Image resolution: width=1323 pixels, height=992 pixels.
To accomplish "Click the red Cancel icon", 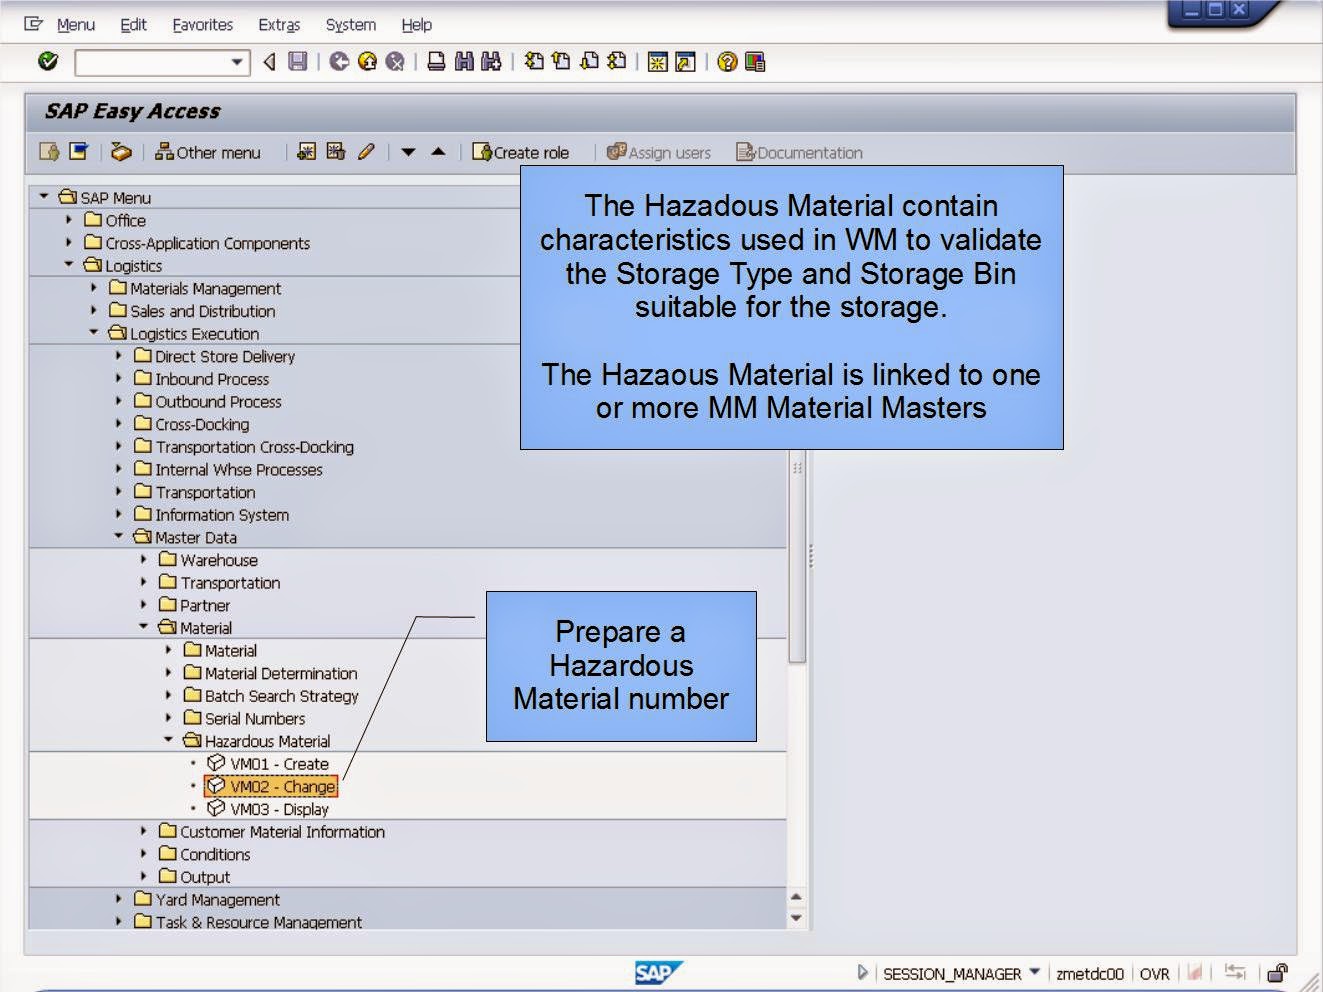I will 395,62.
